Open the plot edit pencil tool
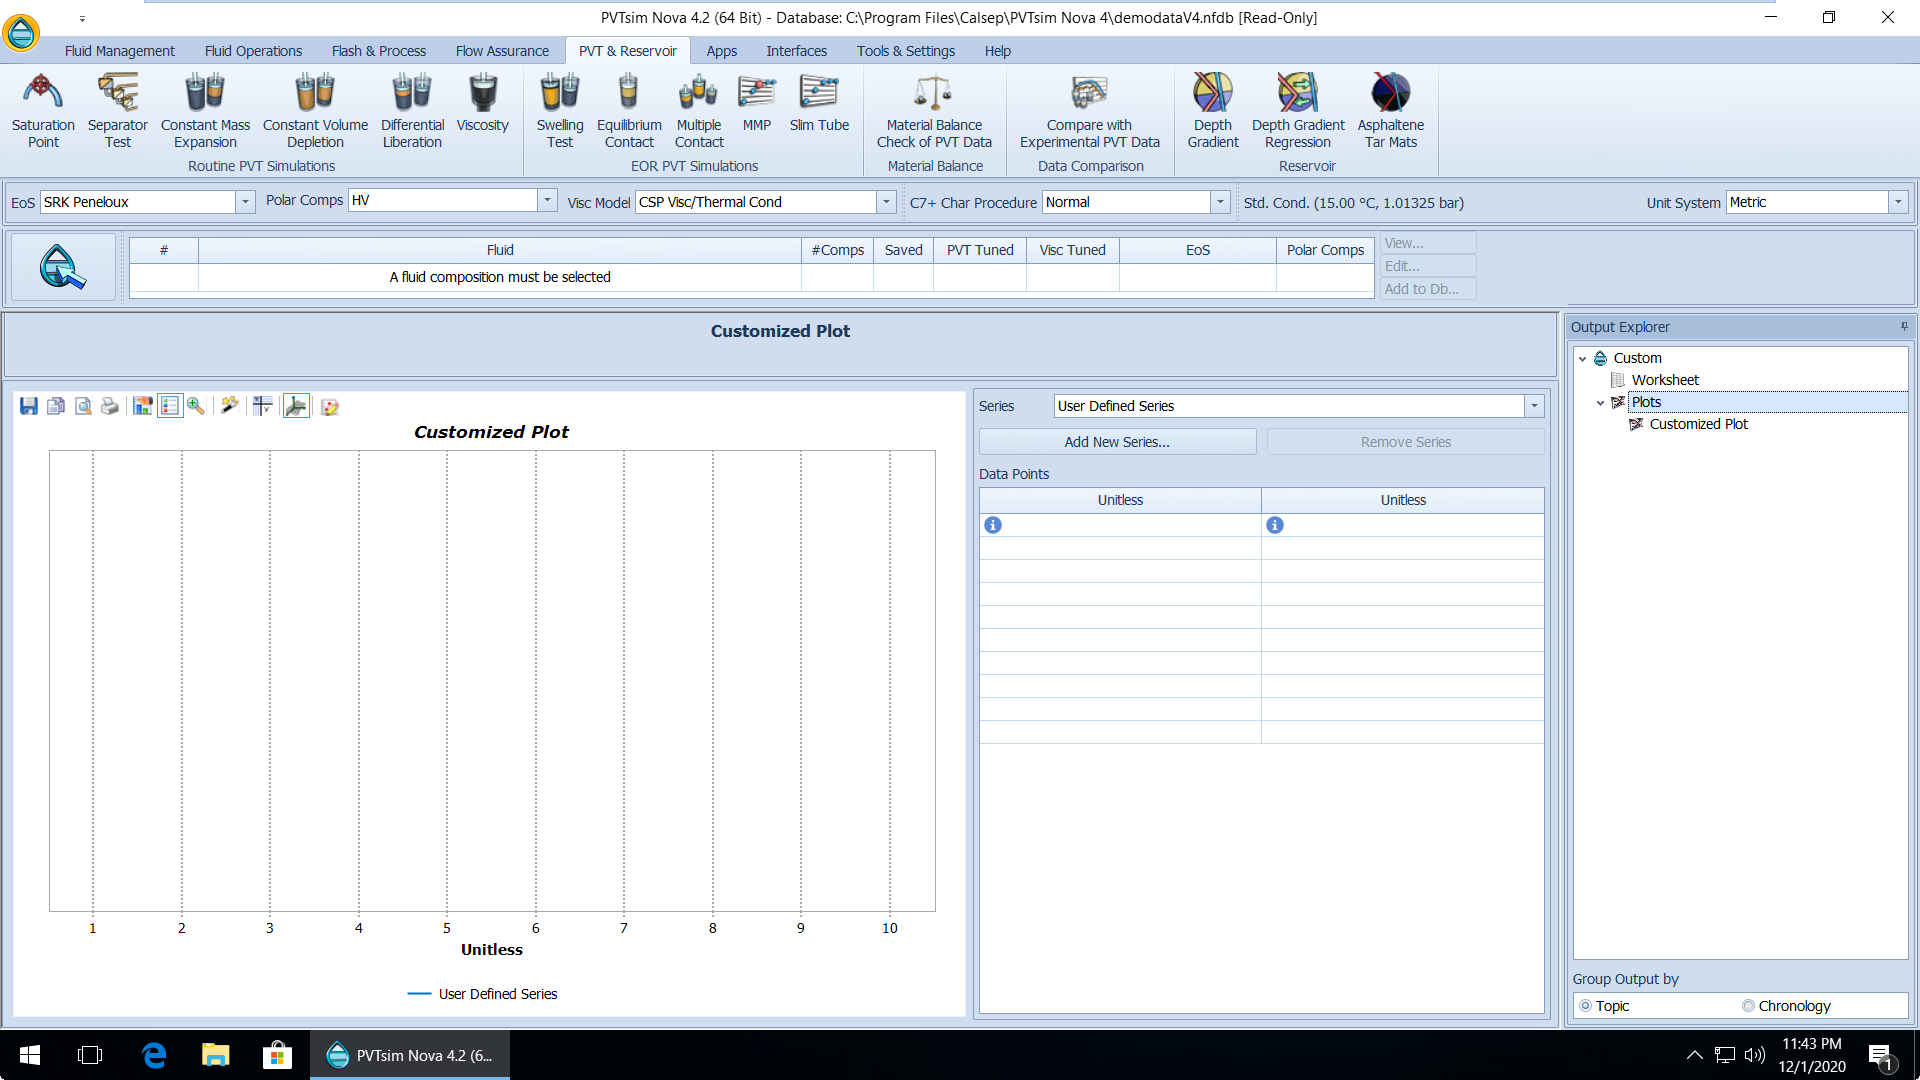Viewport: 1920px width, 1080px height. point(330,406)
